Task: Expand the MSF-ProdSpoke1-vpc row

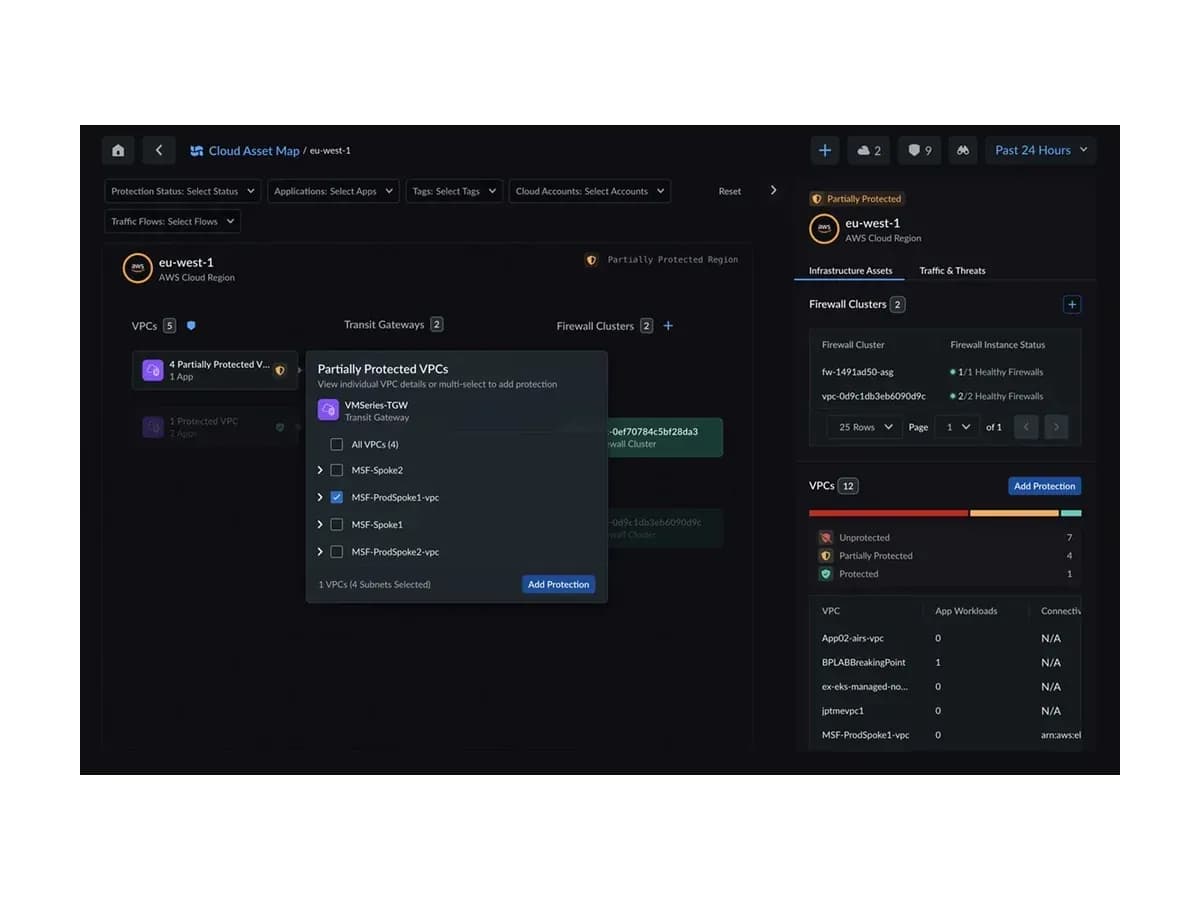Action: (320, 497)
